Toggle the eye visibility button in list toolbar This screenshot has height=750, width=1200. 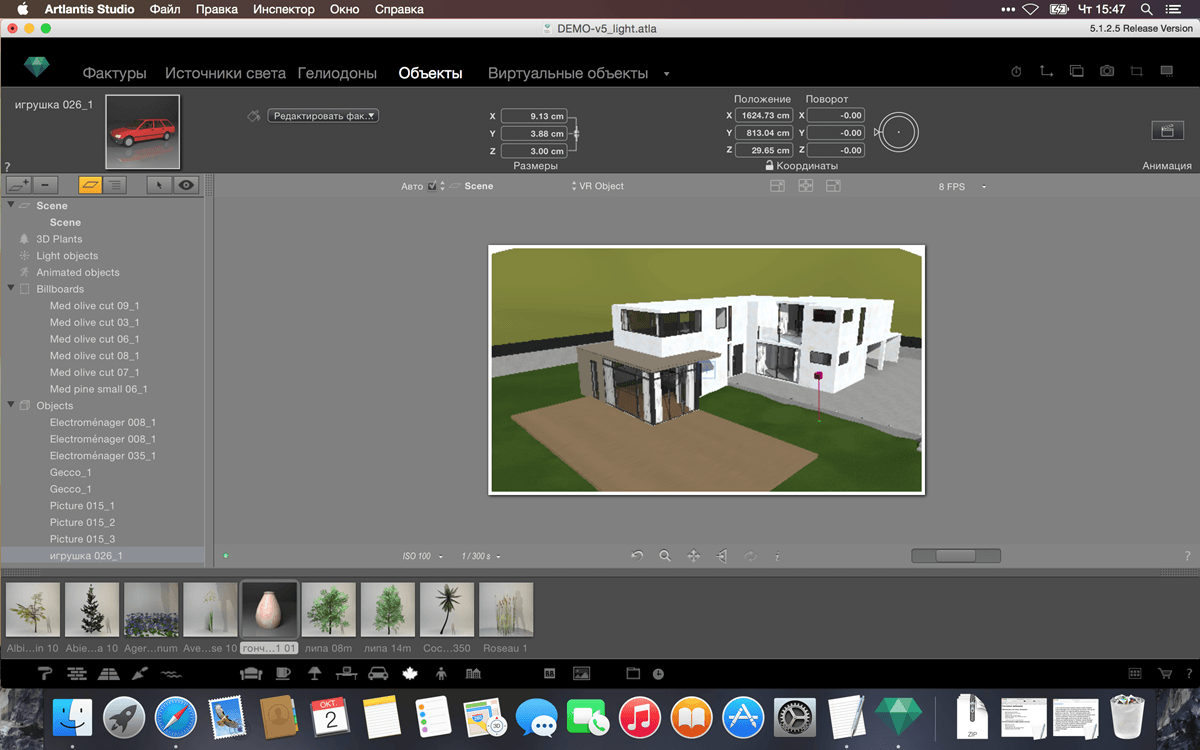click(x=186, y=185)
